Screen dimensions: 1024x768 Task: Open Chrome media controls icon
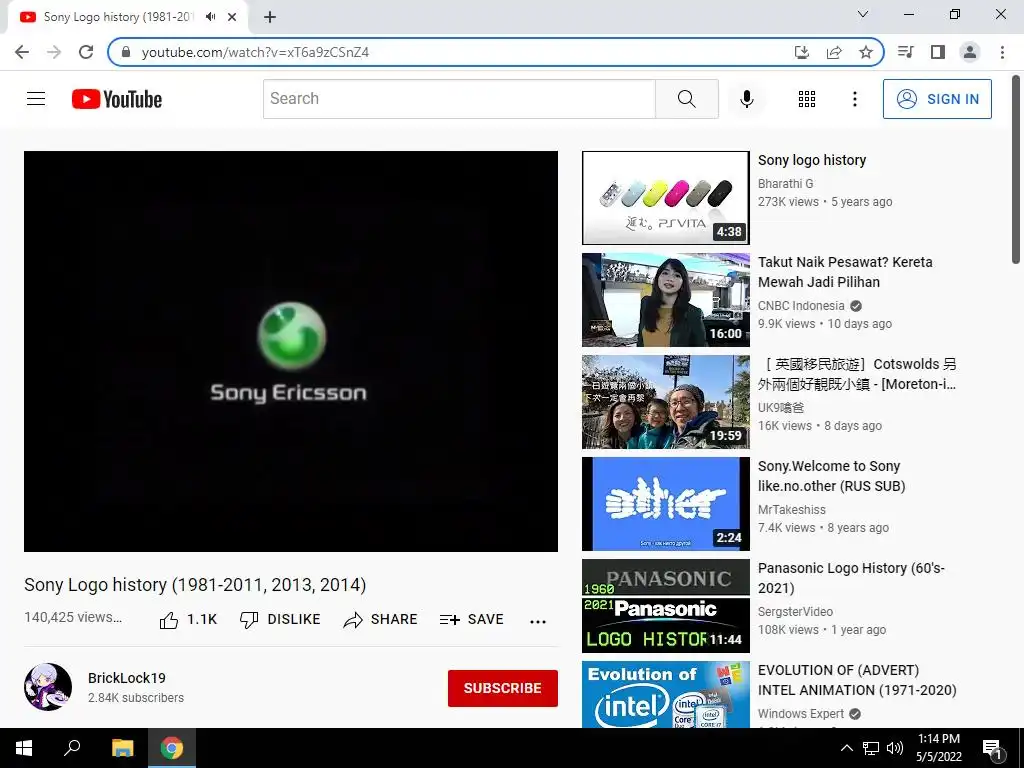click(905, 52)
